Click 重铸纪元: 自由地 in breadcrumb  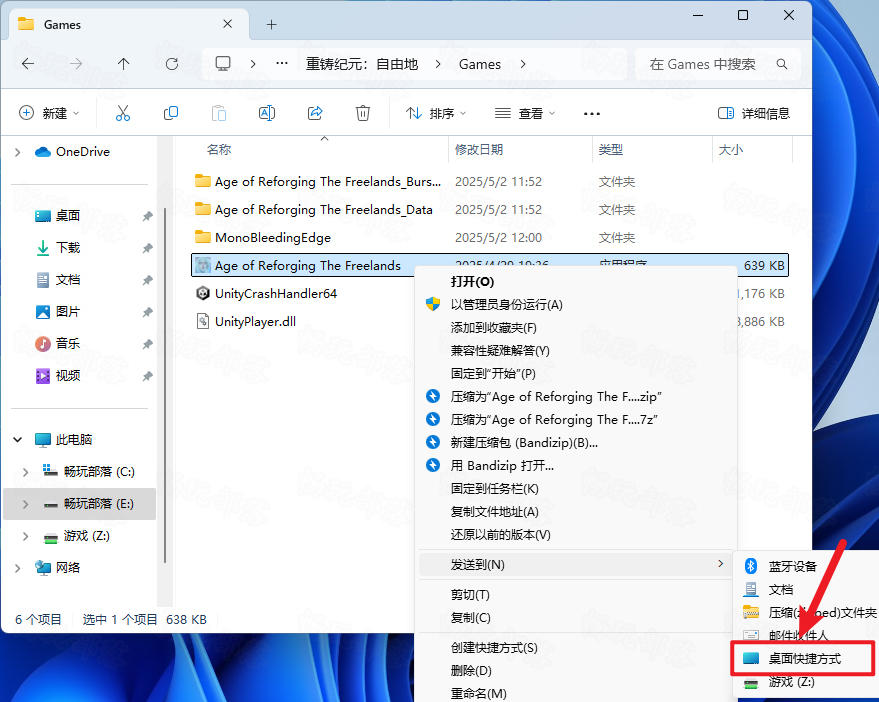pos(362,64)
